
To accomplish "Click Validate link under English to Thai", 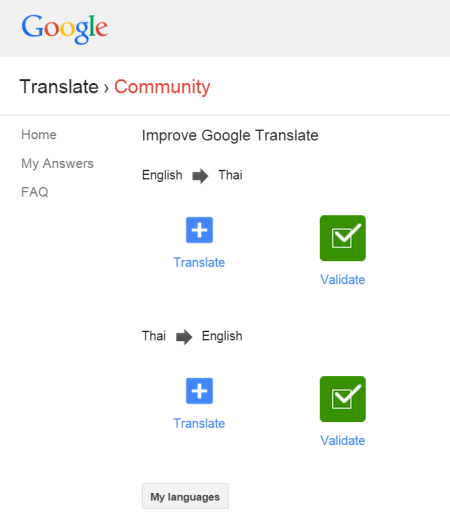I will [342, 280].
